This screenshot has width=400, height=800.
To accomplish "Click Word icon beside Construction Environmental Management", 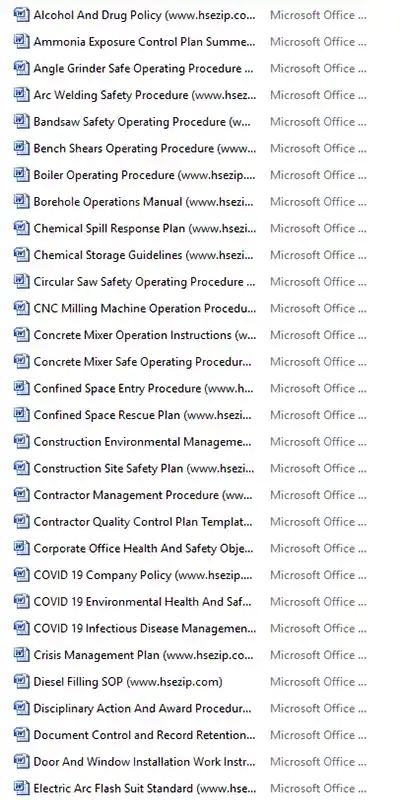I will click(x=21, y=441).
